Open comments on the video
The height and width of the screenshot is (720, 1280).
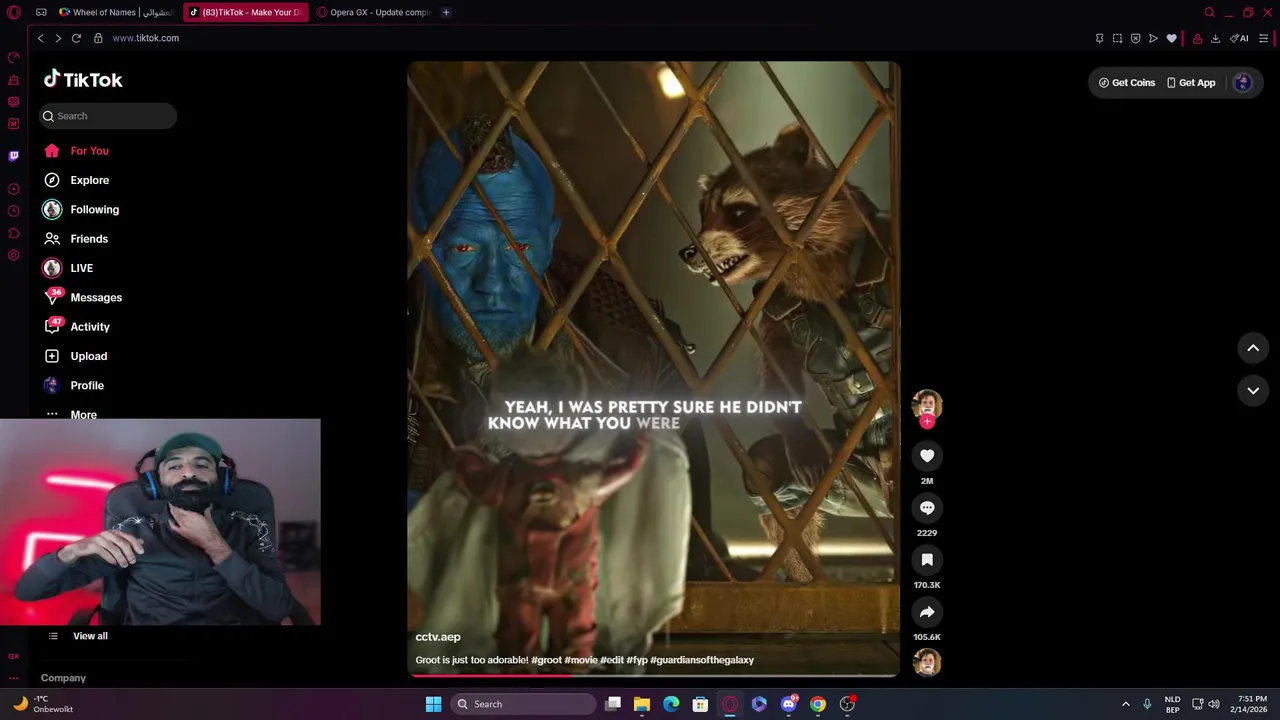[x=927, y=508]
